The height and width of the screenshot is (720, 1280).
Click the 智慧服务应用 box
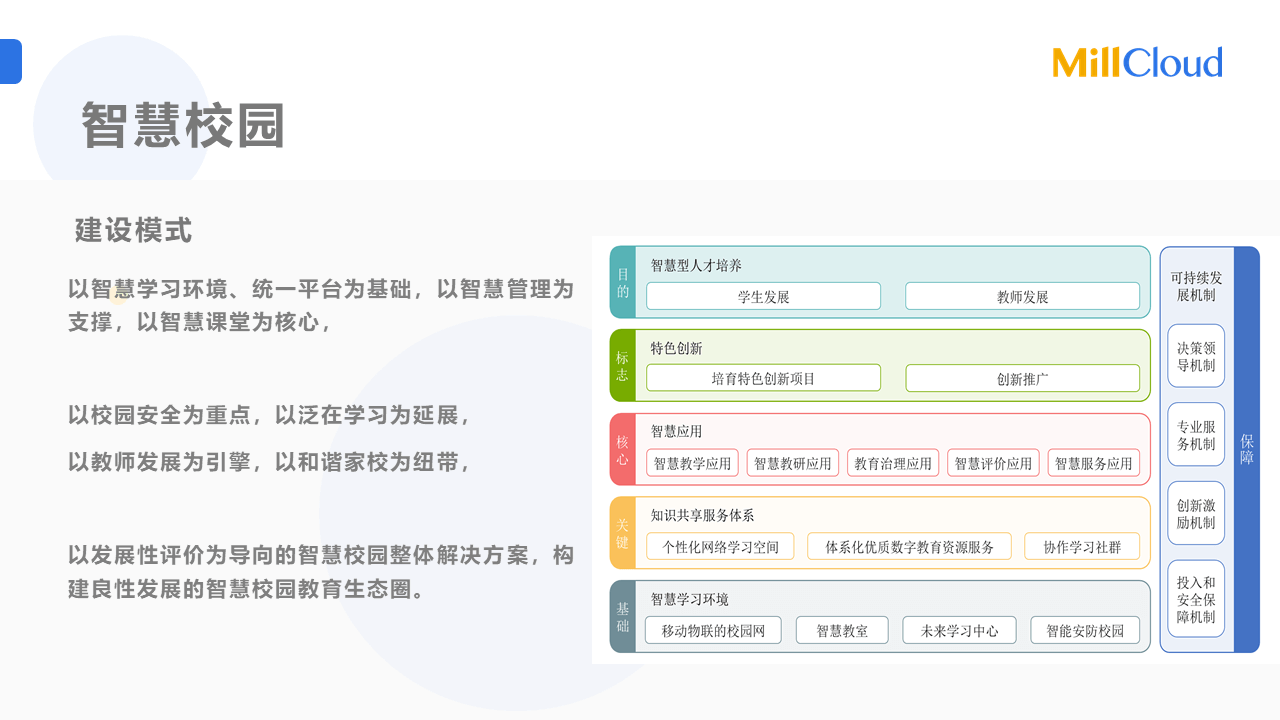(x=1093, y=463)
